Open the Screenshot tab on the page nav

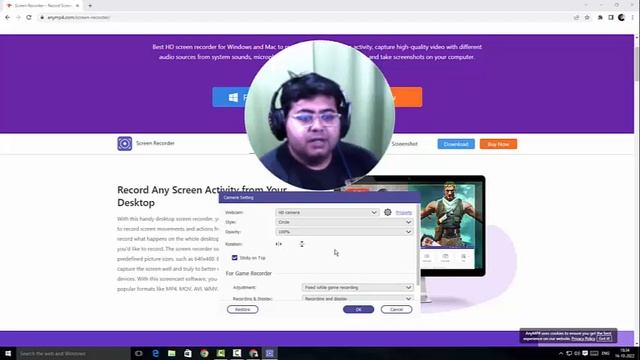click(x=404, y=144)
